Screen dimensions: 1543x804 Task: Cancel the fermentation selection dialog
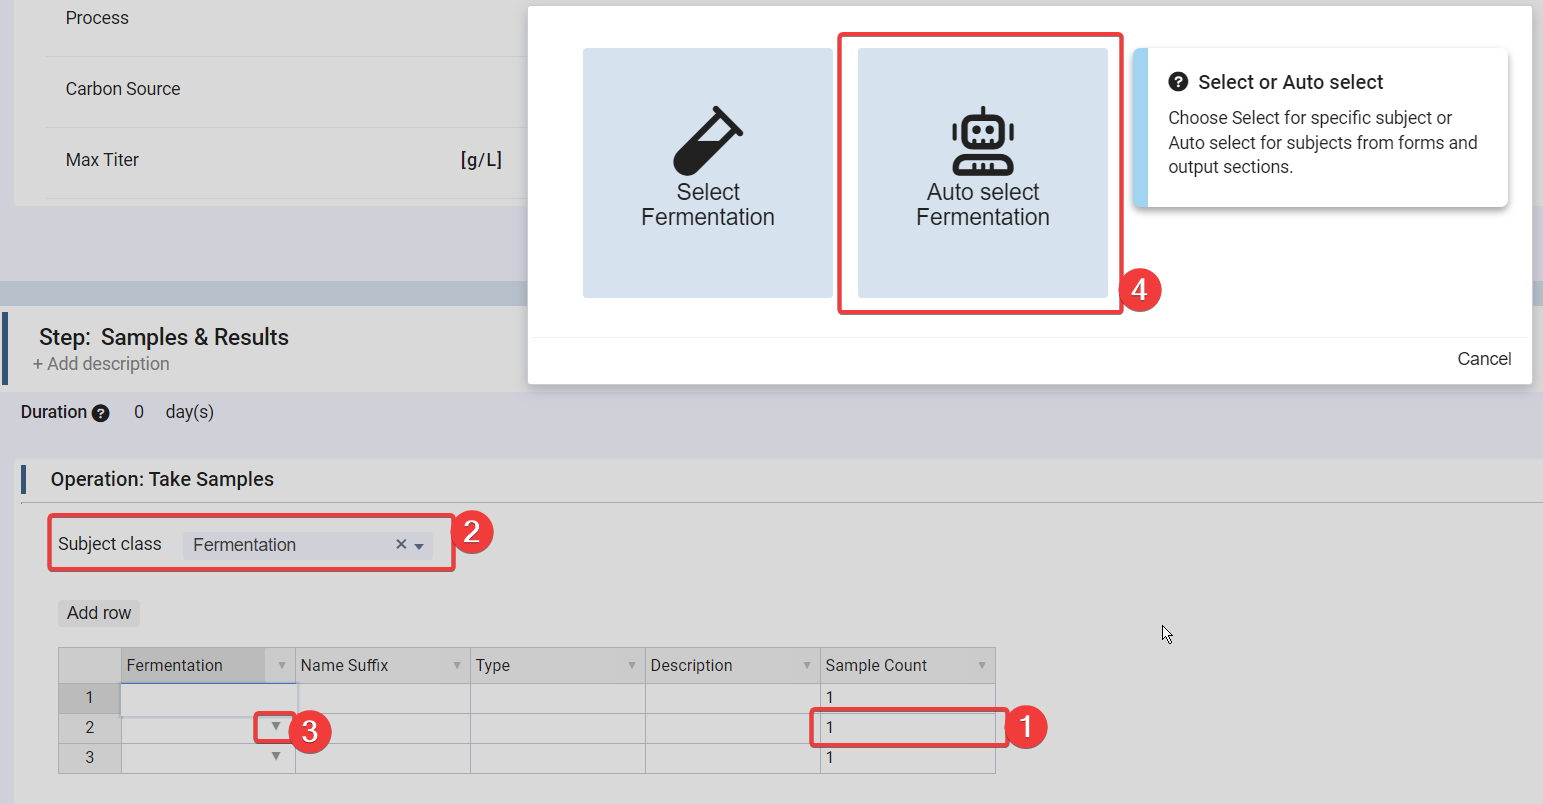pyautogui.click(x=1483, y=359)
